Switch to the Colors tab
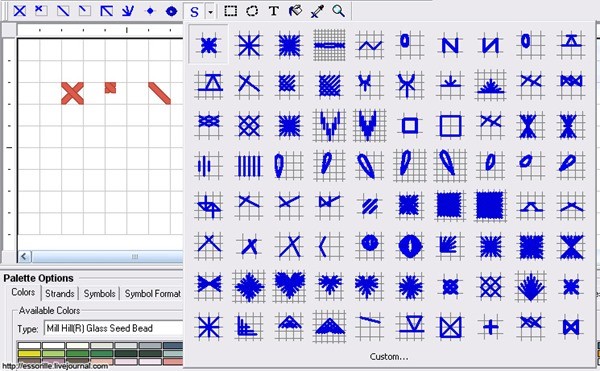 [23, 293]
